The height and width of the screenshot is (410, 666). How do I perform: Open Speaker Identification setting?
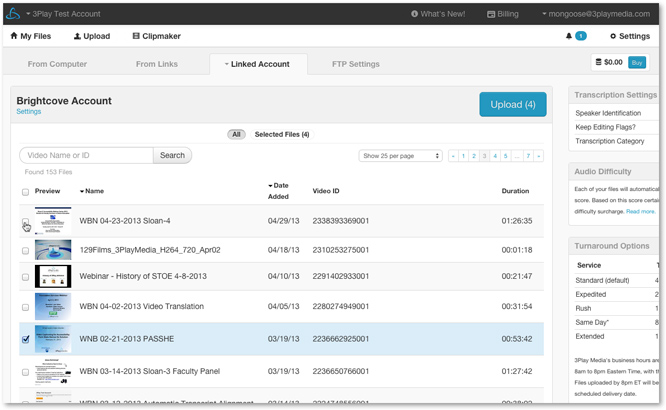[608, 113]
